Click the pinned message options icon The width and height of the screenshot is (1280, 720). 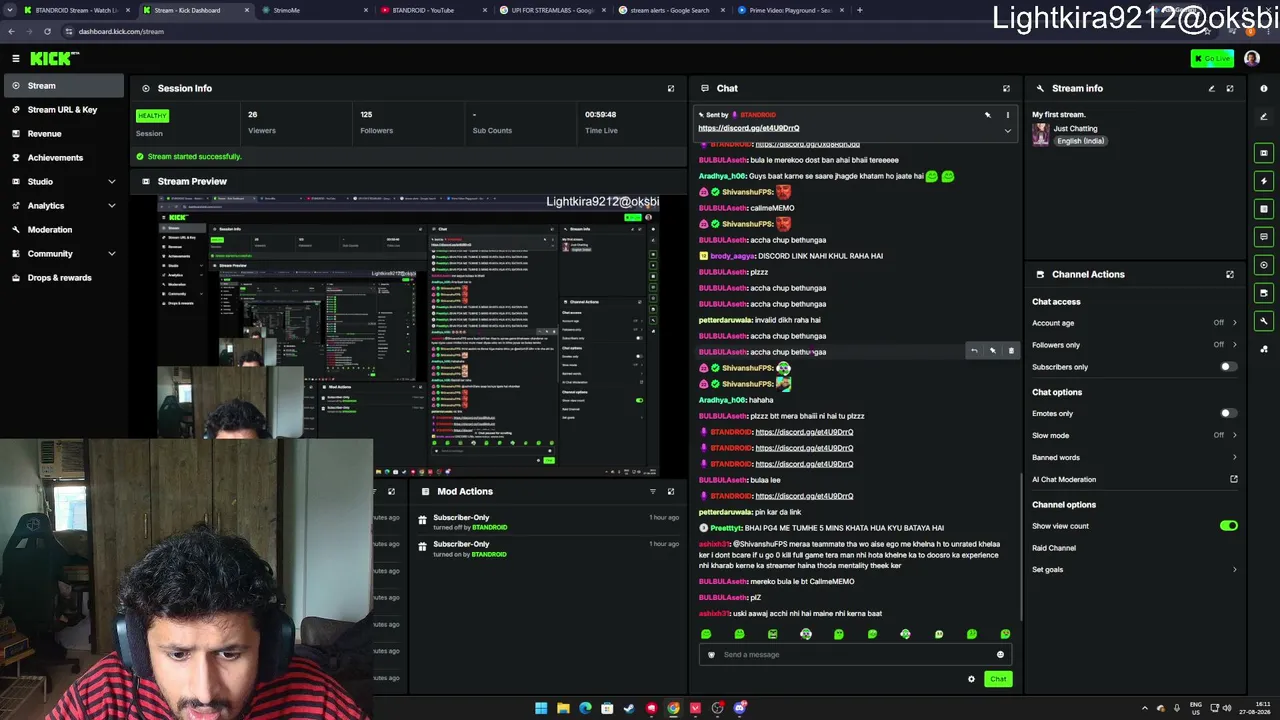pos(1007,115)
